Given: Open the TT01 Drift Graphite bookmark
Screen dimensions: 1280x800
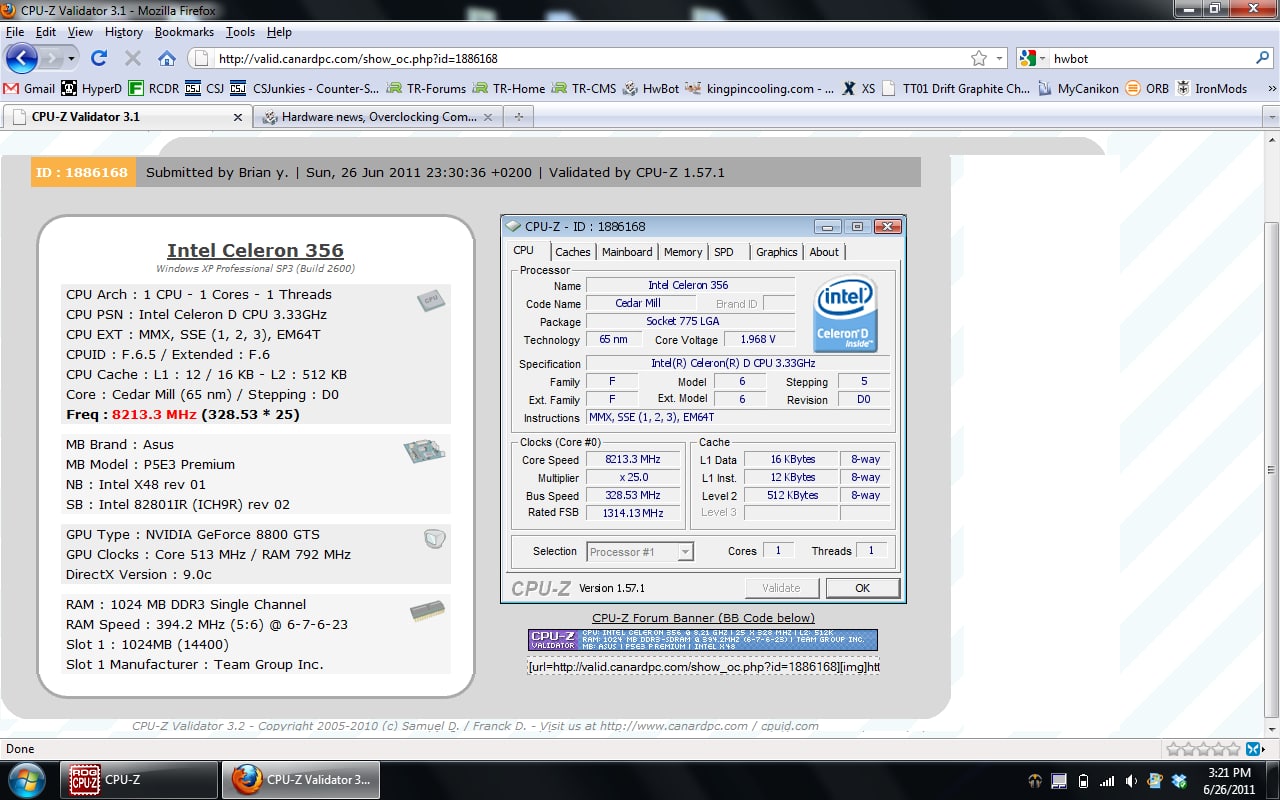Looking at the screenshot, I should [956, 88].
